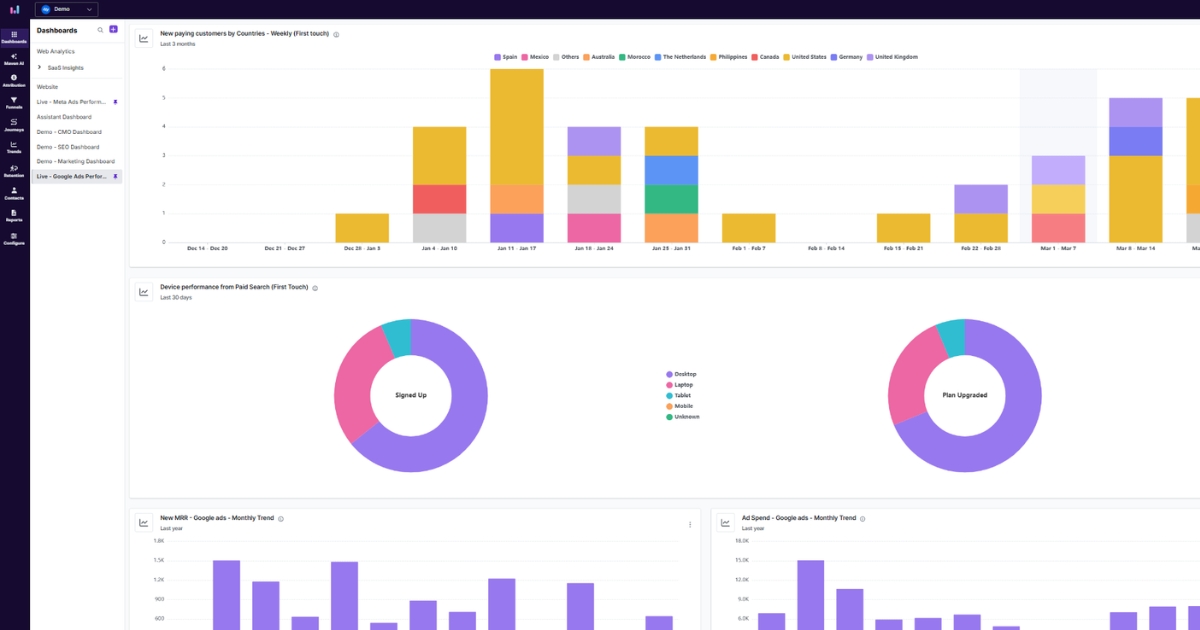Open Assistant Dashboard
The image size is (1200, 630).
click(64, 117)
